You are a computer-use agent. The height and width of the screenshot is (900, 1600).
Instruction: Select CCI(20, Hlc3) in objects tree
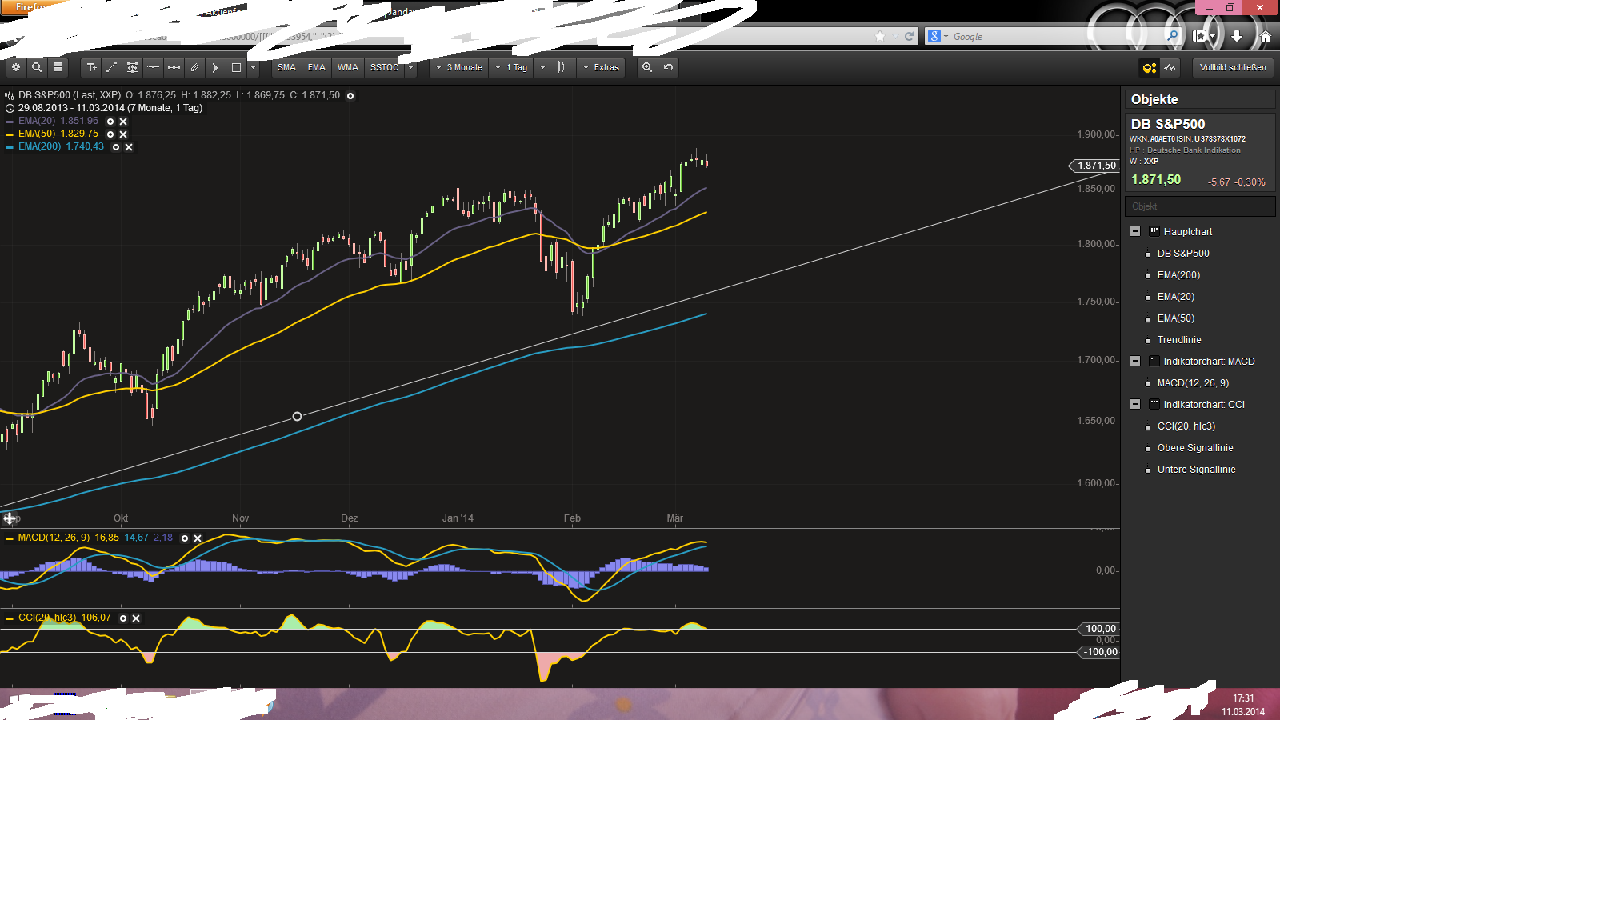click(x=1186, y=426)
